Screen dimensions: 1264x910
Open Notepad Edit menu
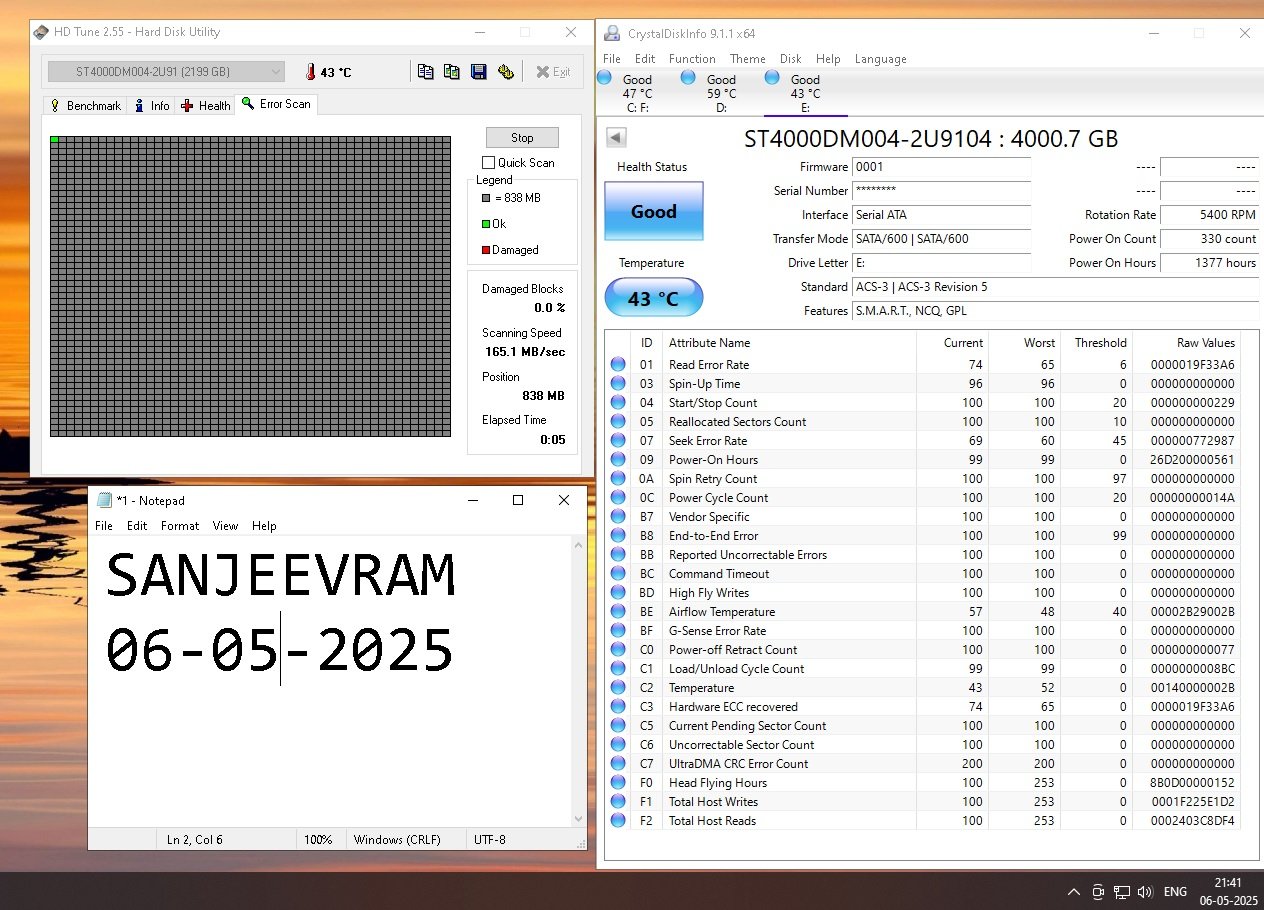[137, 526]
